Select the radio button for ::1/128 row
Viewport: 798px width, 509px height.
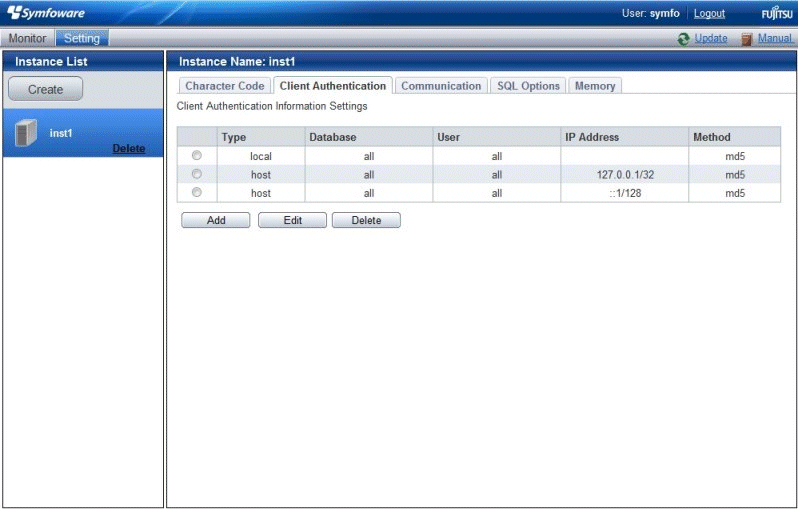pyautogui.click(x=196, y=192)
